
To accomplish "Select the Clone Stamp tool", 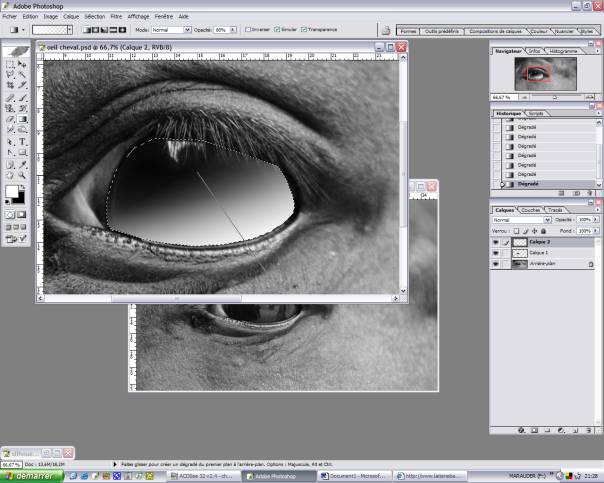I will pos(10,108).
